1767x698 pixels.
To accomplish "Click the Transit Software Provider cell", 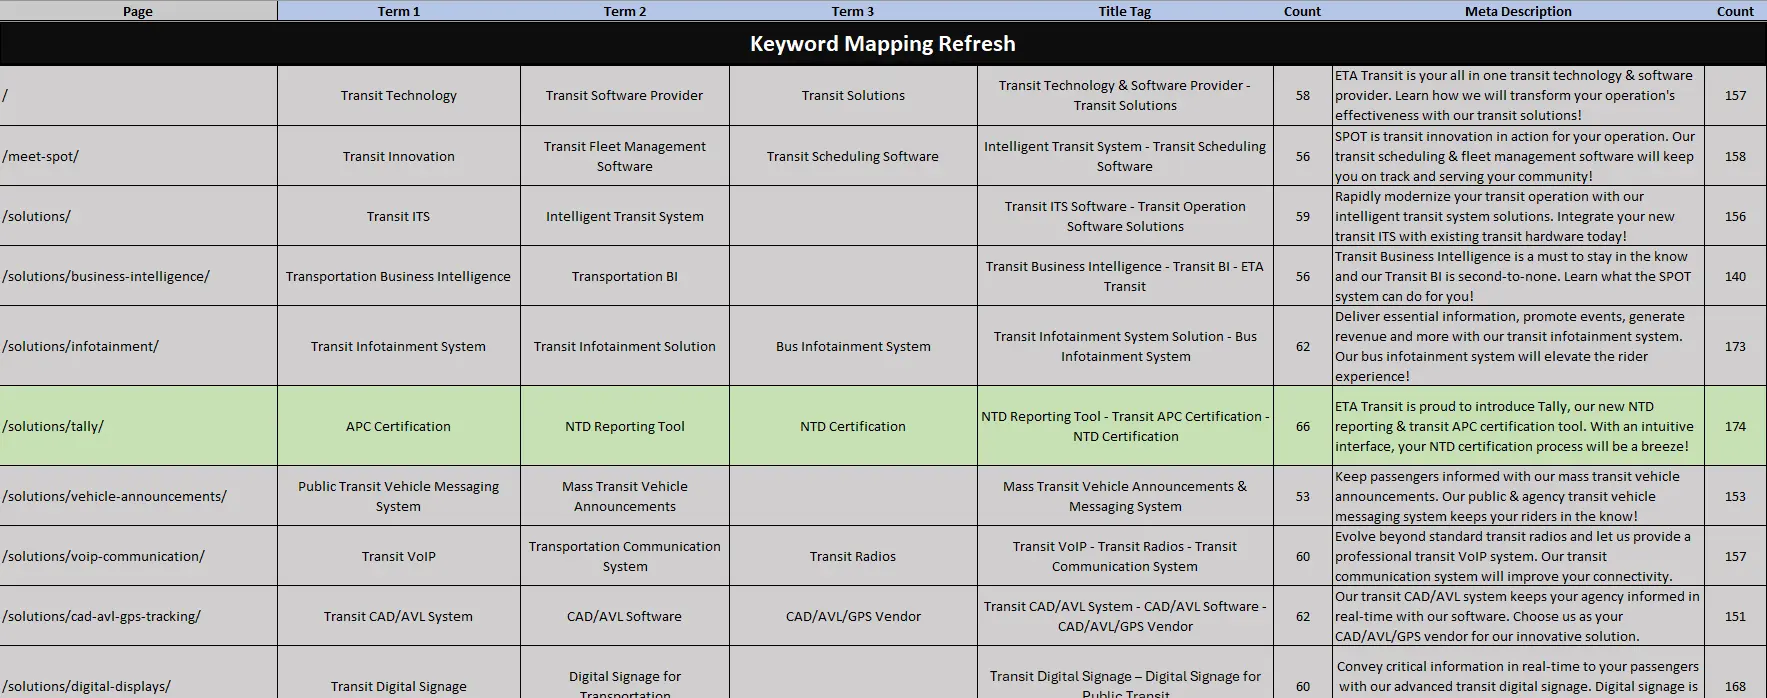I will click(x=624, y=96).
